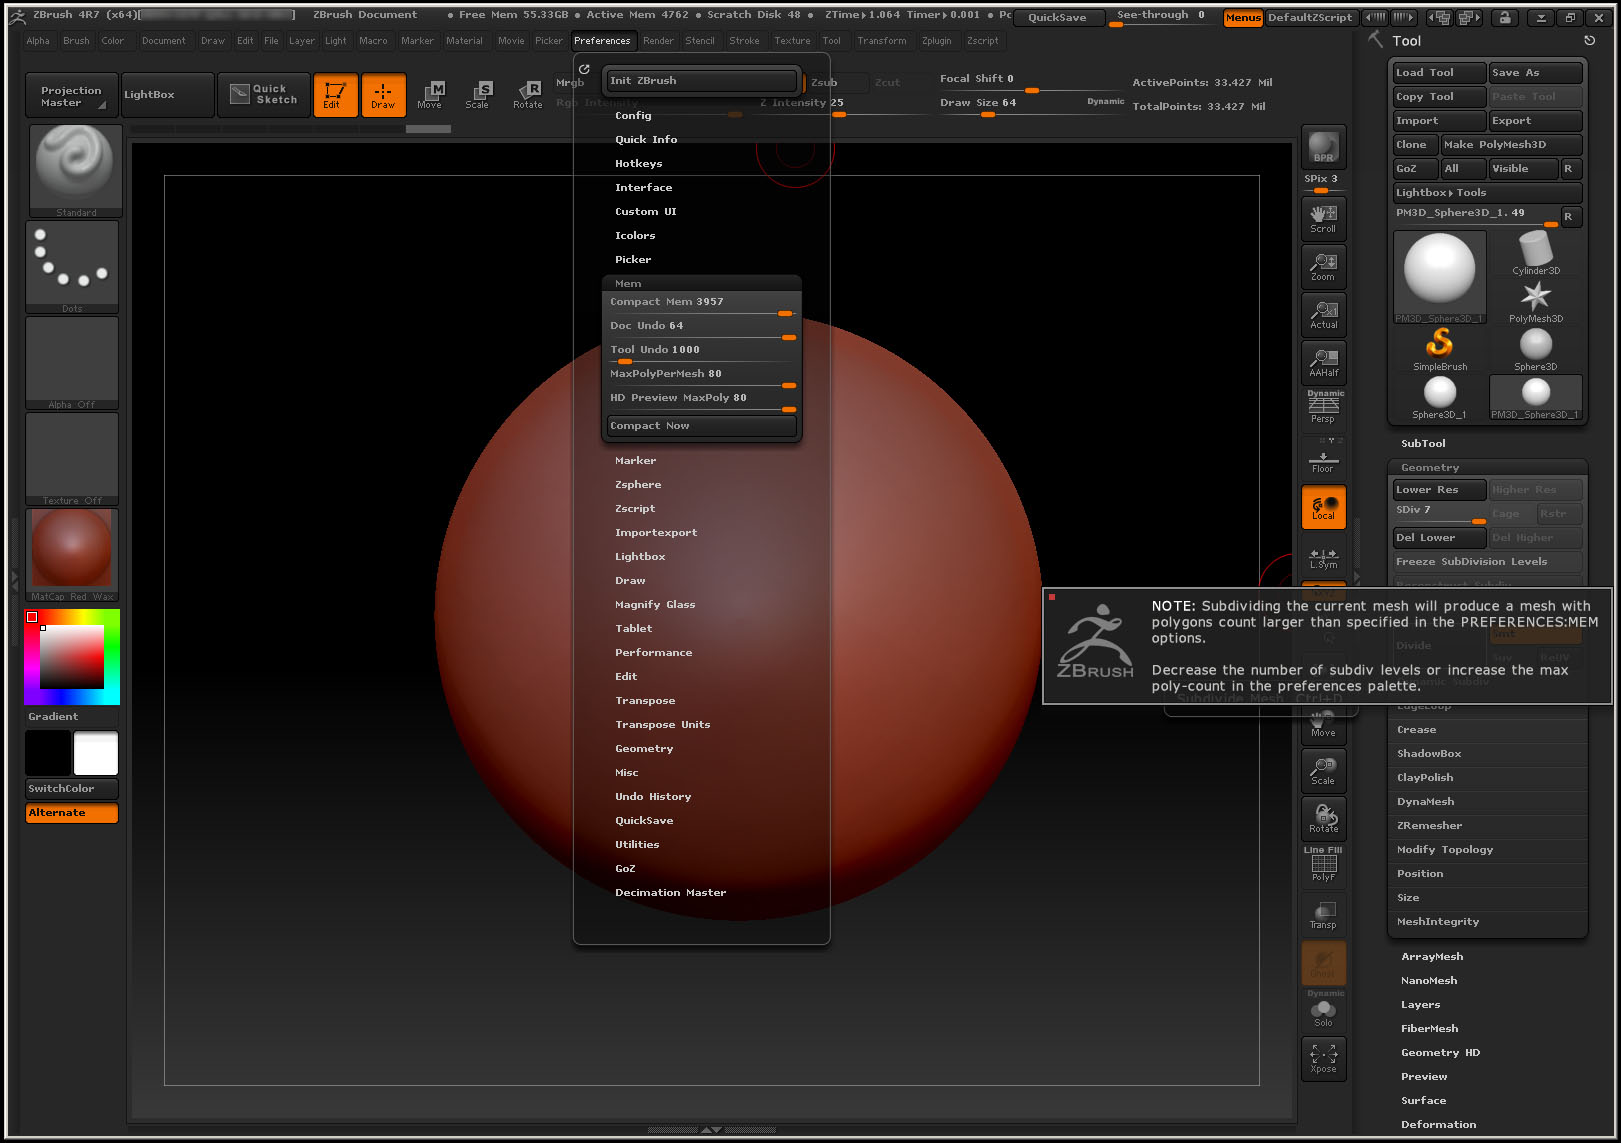Viewport: 1621px width, 1143px height.
Task: Expand the Performance preferences section
Action: click(653, 653)
